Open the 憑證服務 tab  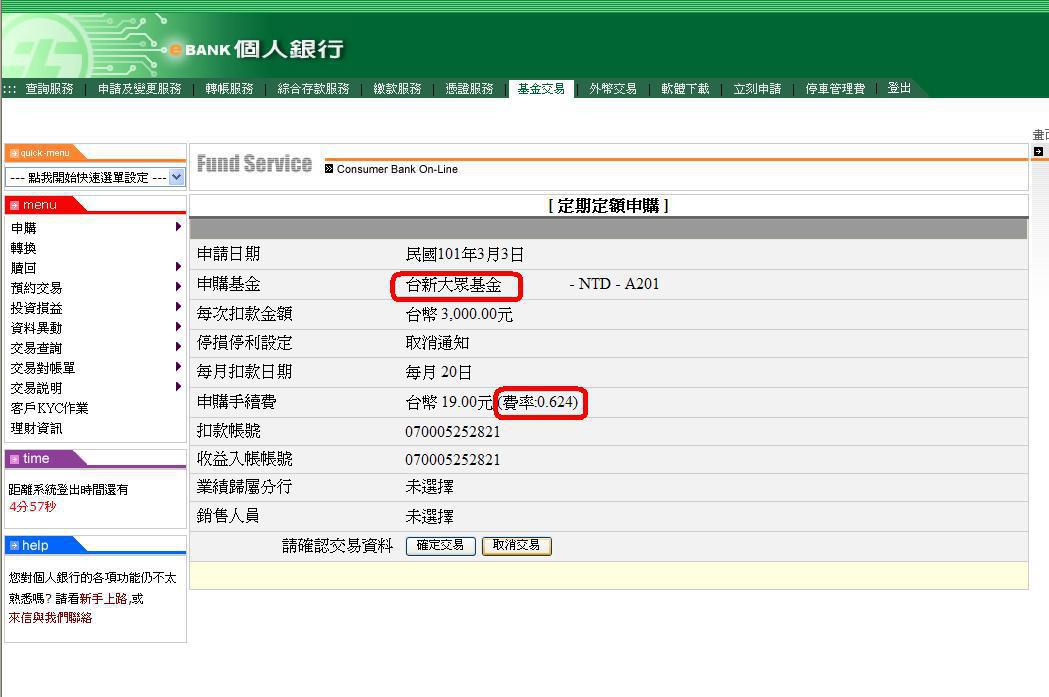469,89
